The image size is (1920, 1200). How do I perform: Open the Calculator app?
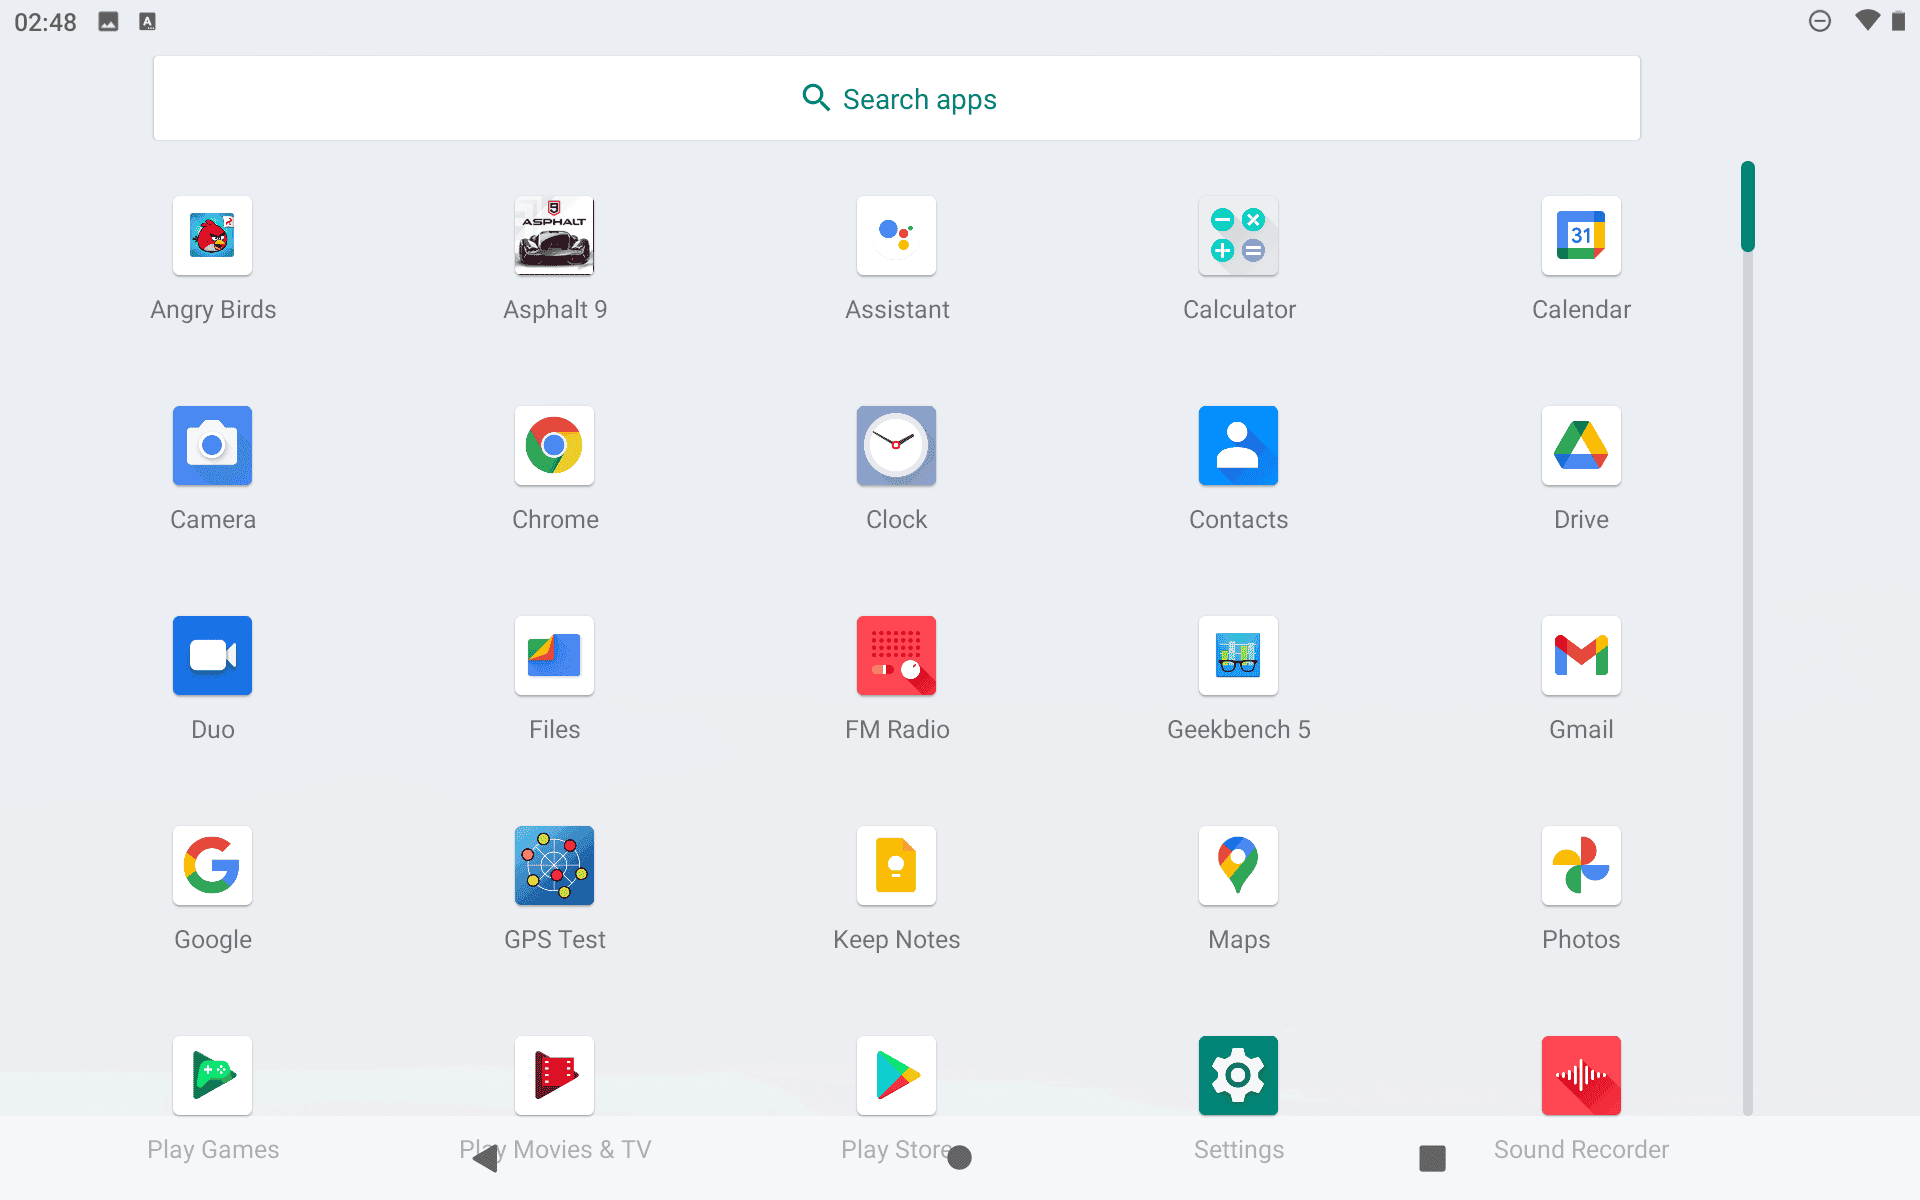(1238, 236)
